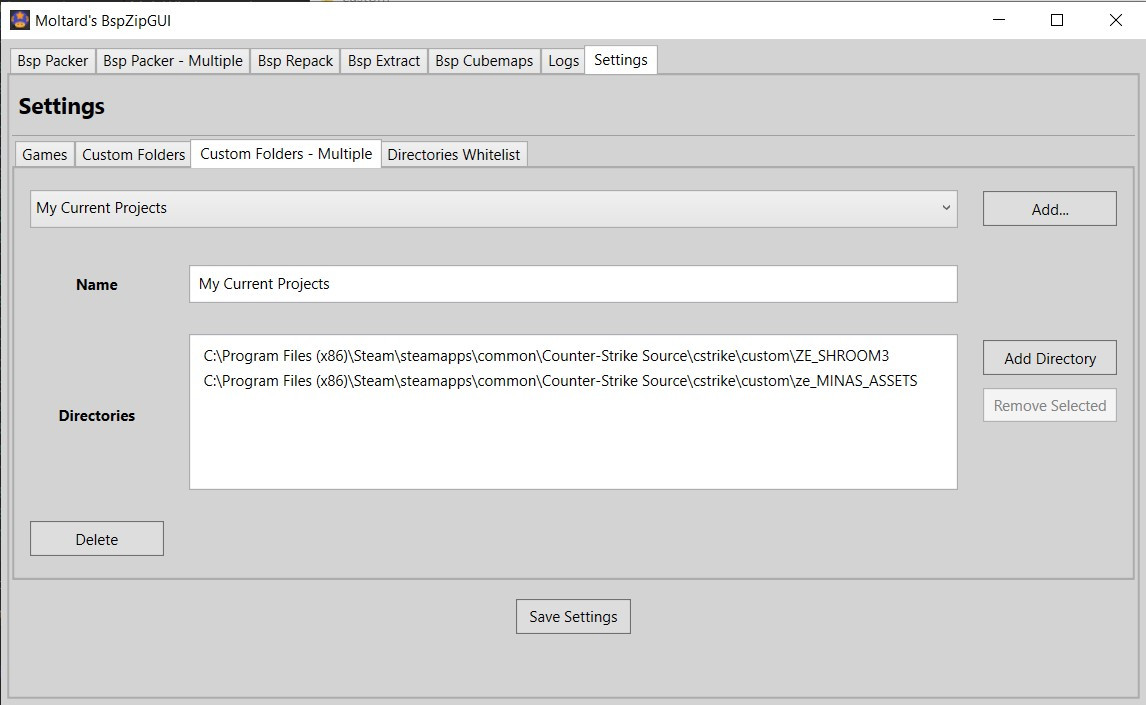
Task: Open the Bsp Packer - Multiple tab
Action: tap(172, 60)
